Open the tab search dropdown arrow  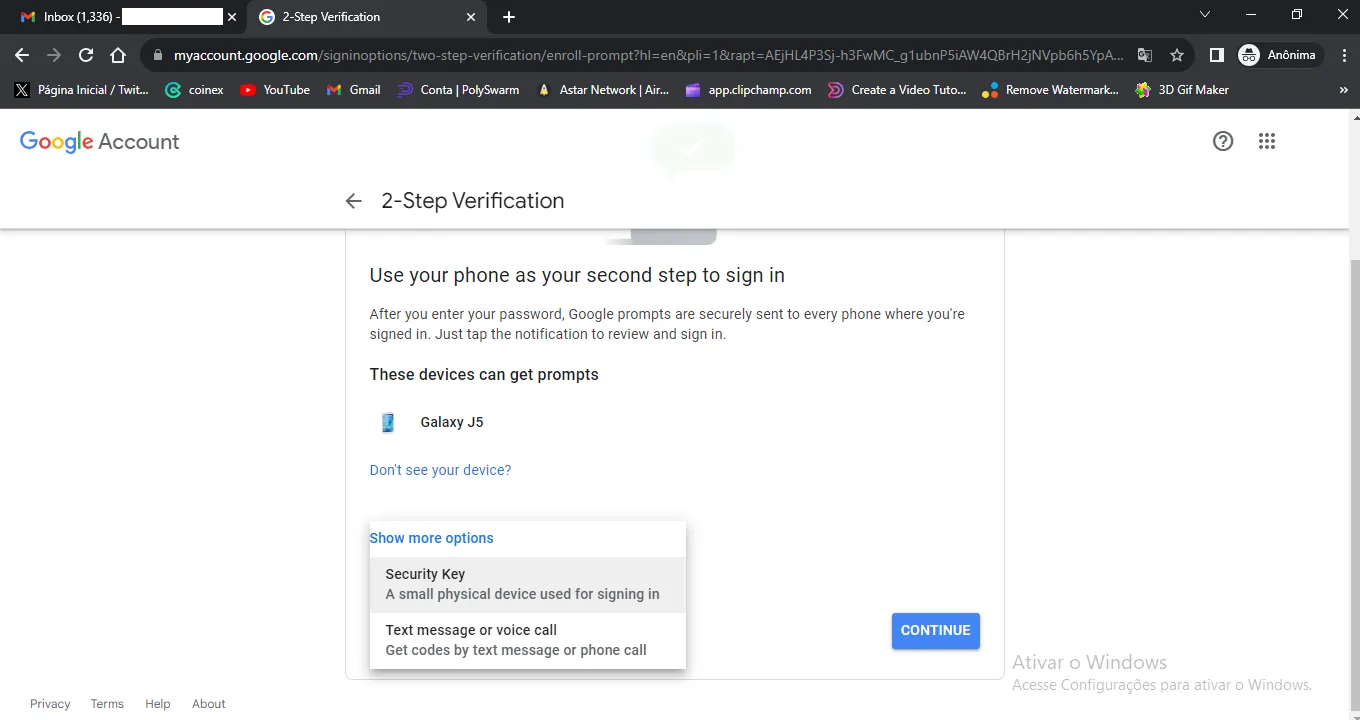tap(1205, 15)
